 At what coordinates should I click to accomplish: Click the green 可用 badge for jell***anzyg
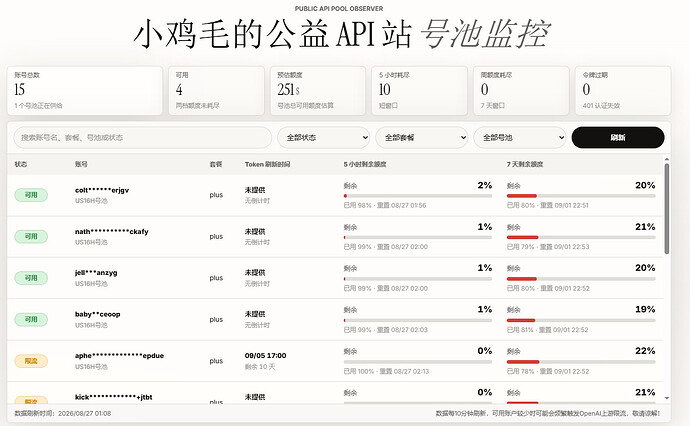(x=31, y=278)
